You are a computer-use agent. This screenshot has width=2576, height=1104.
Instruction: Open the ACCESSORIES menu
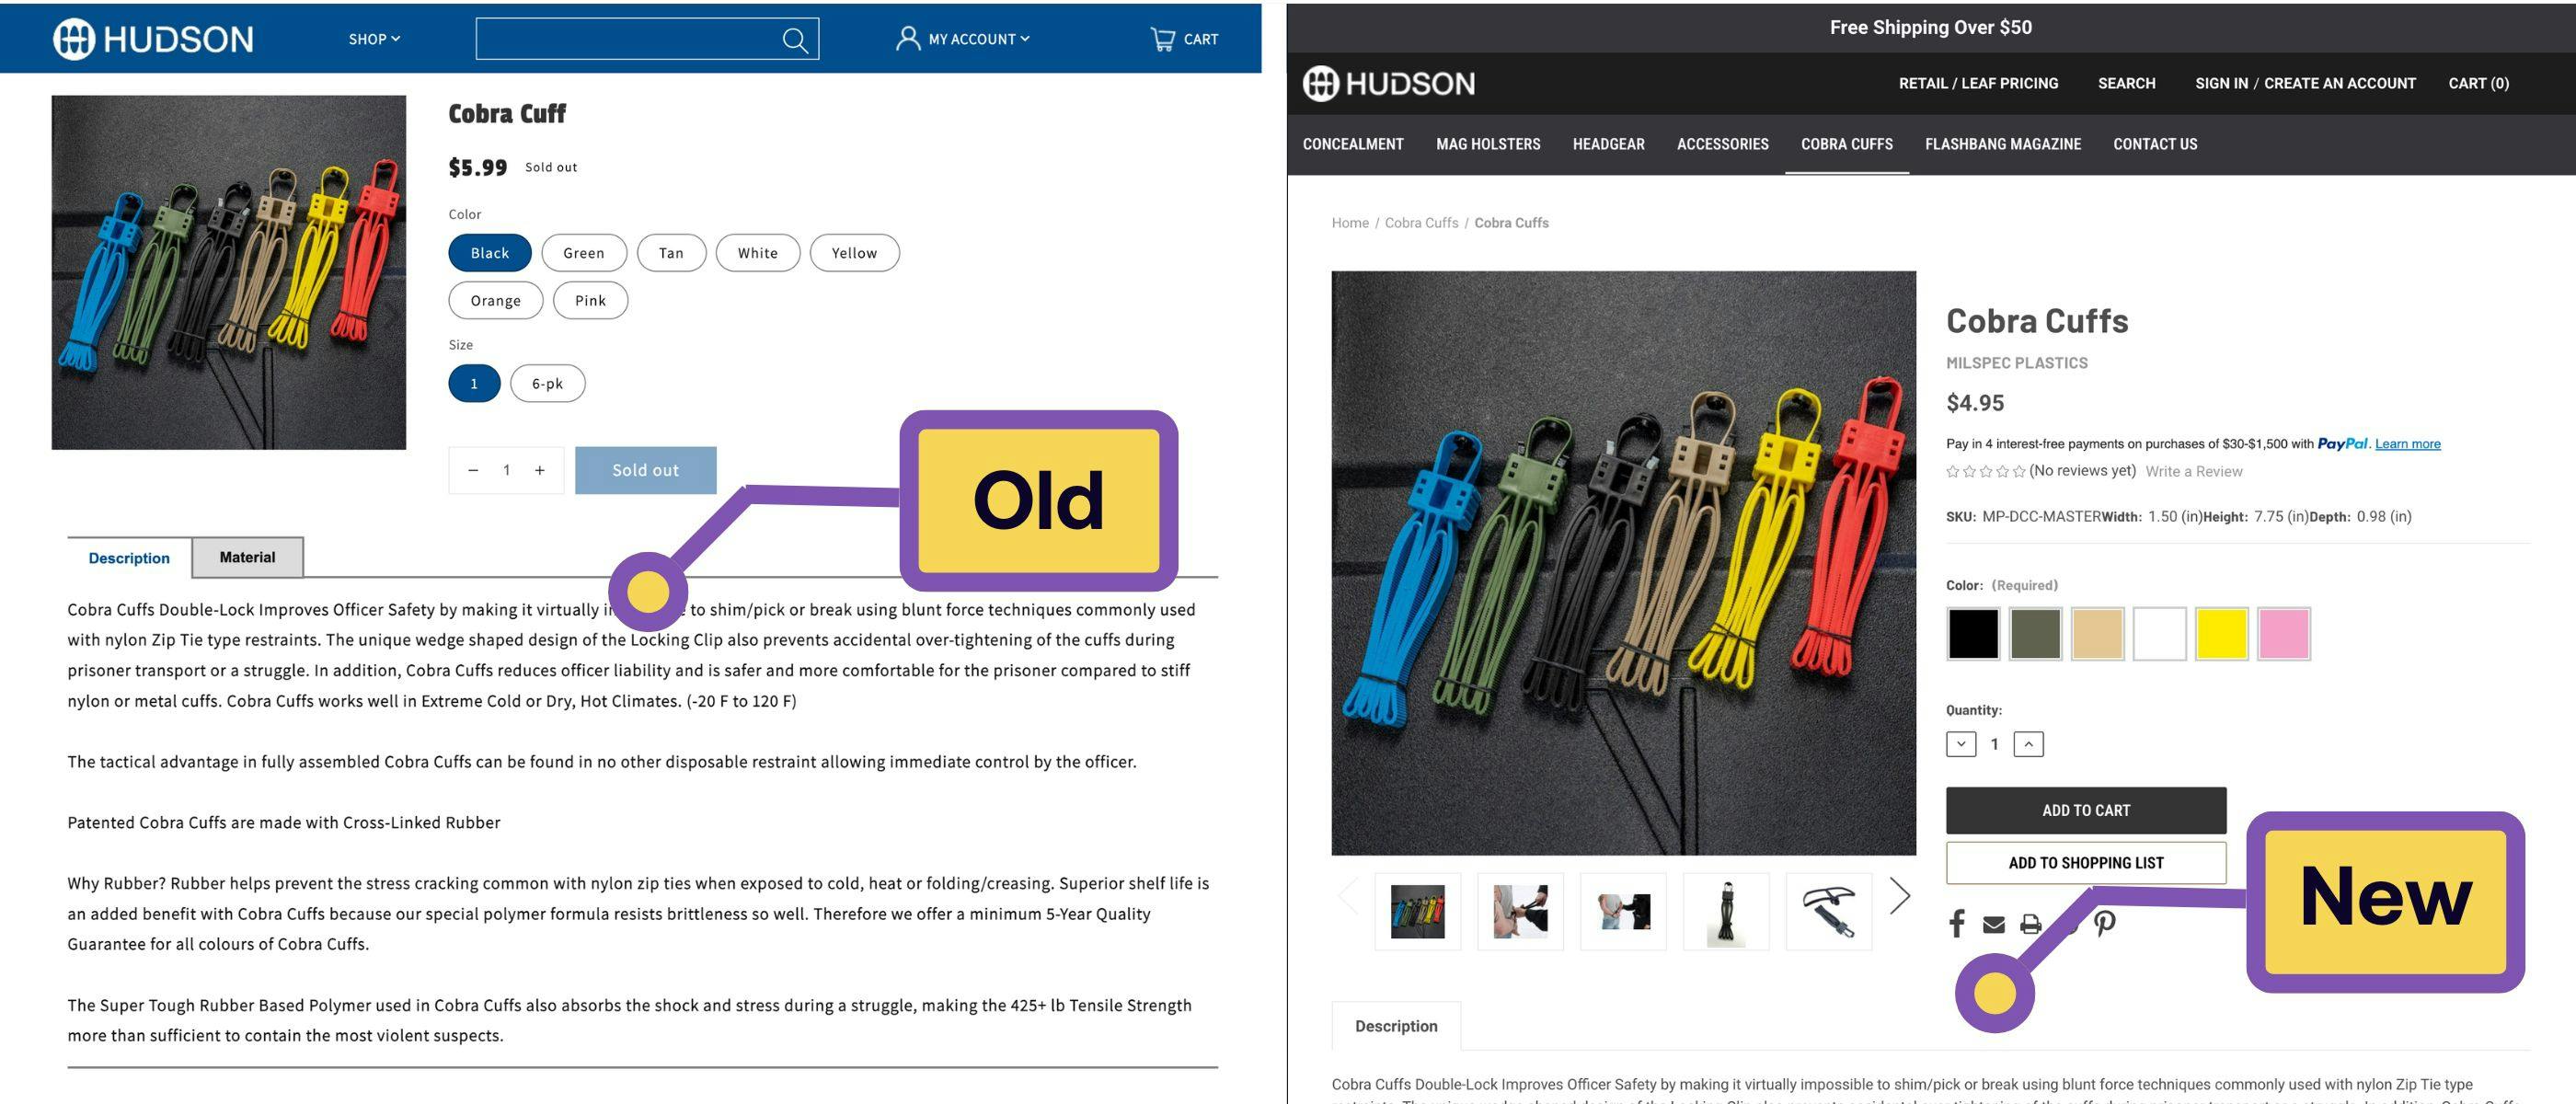pos(1722,144)
